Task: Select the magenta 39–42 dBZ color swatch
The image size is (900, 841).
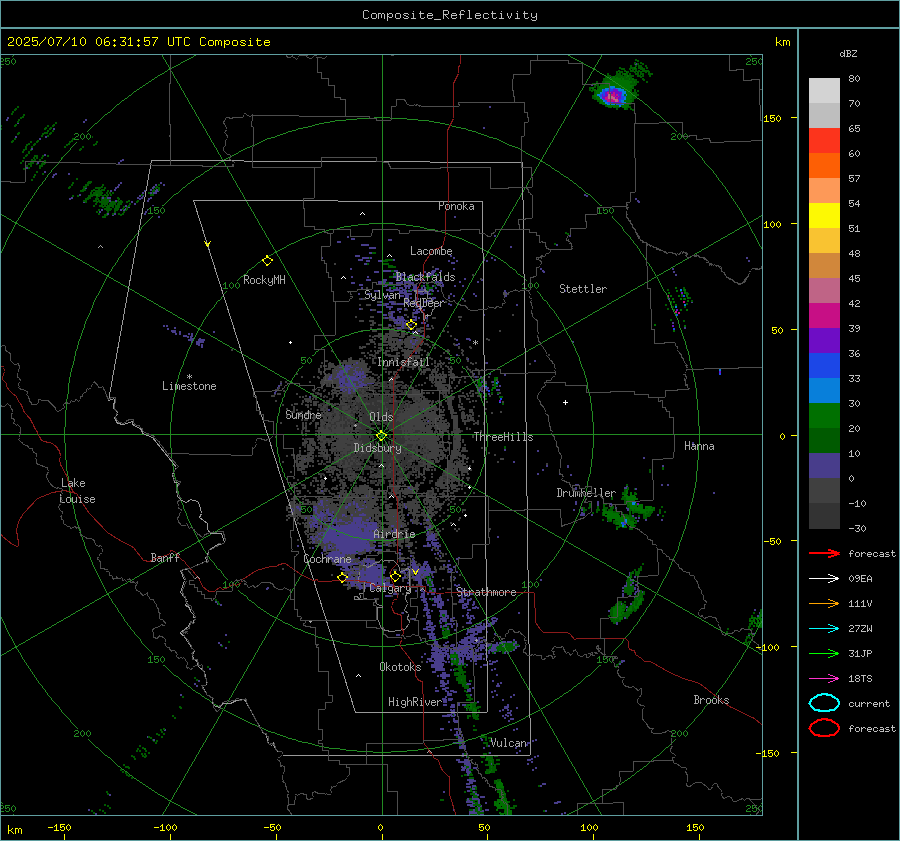Action: coord(824,316)
